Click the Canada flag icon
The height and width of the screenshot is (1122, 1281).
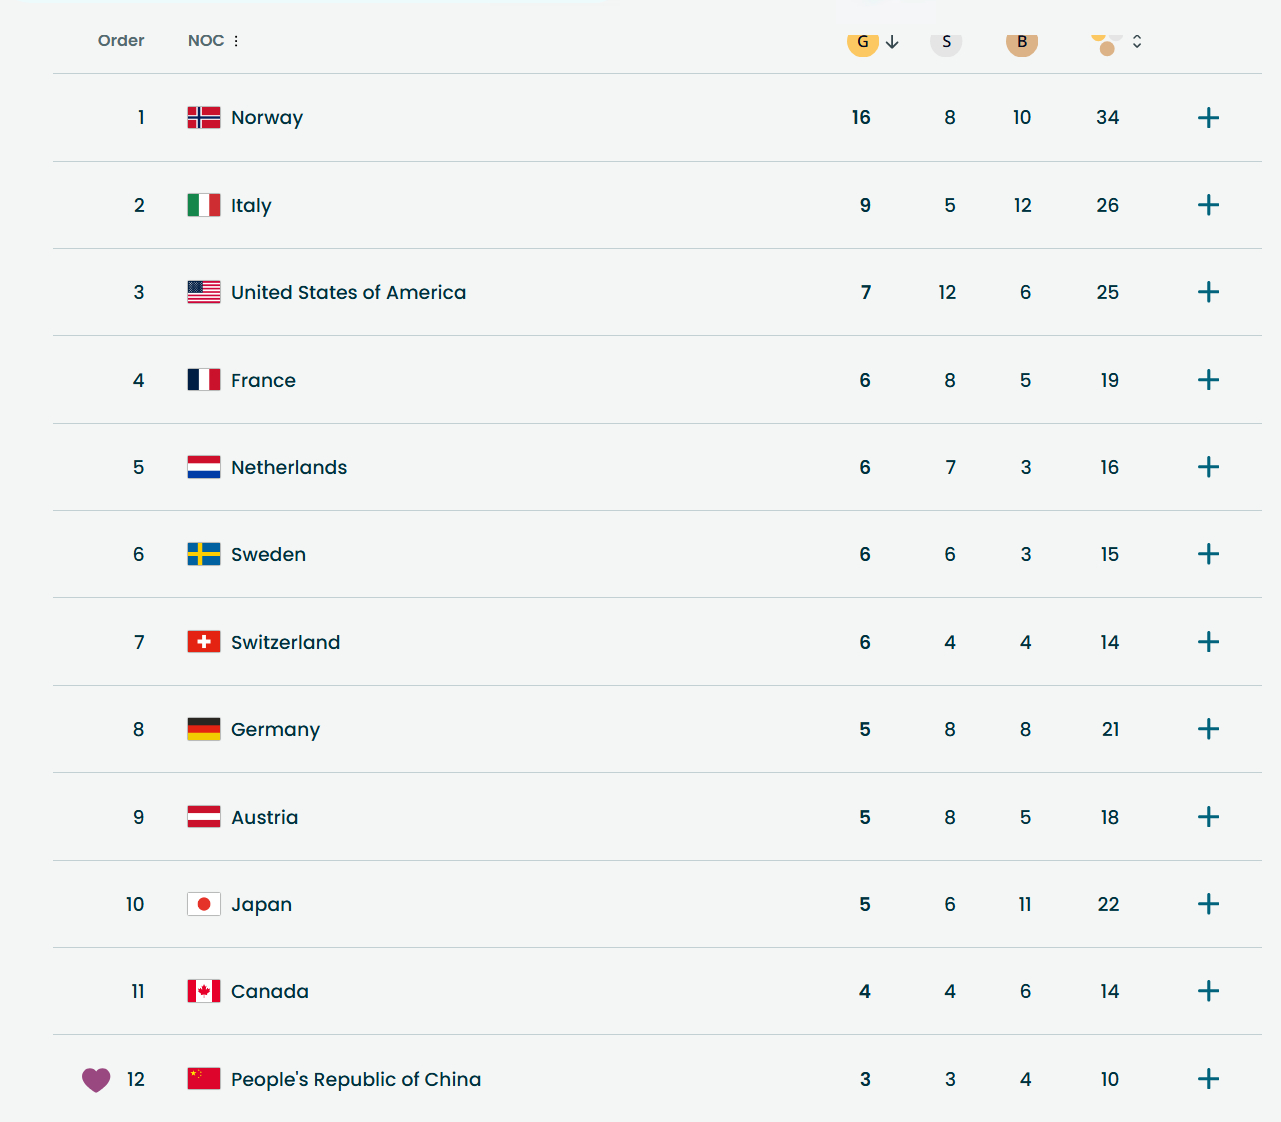[x=204, y=991]
